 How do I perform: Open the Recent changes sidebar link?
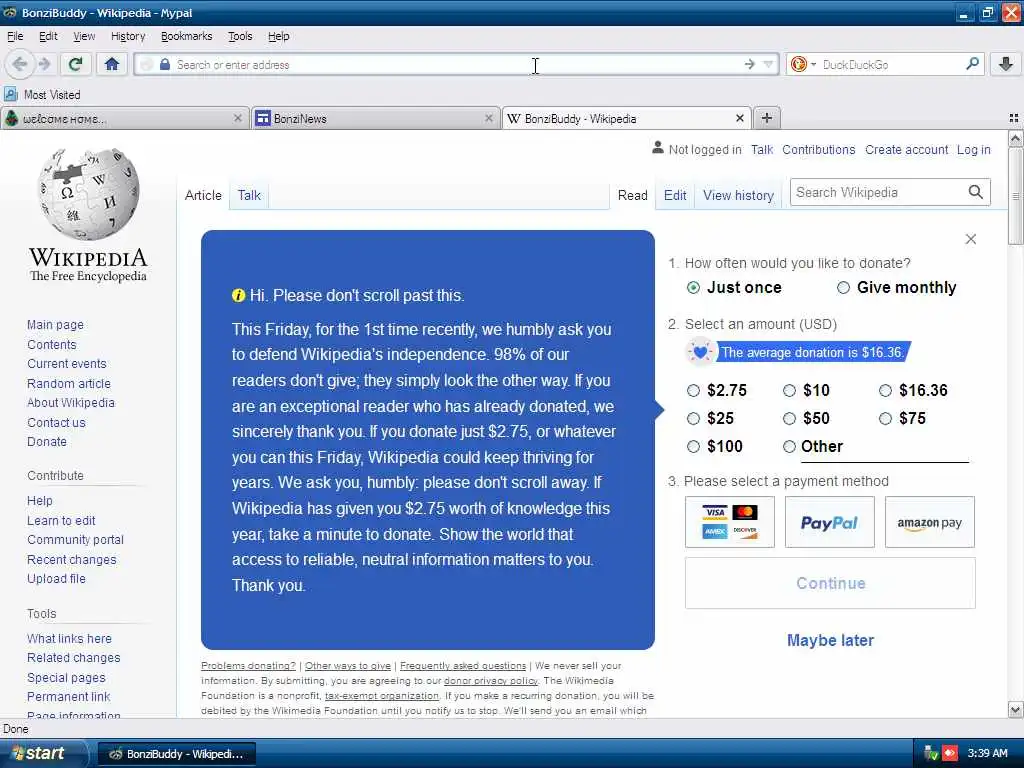tap(71, 560)
